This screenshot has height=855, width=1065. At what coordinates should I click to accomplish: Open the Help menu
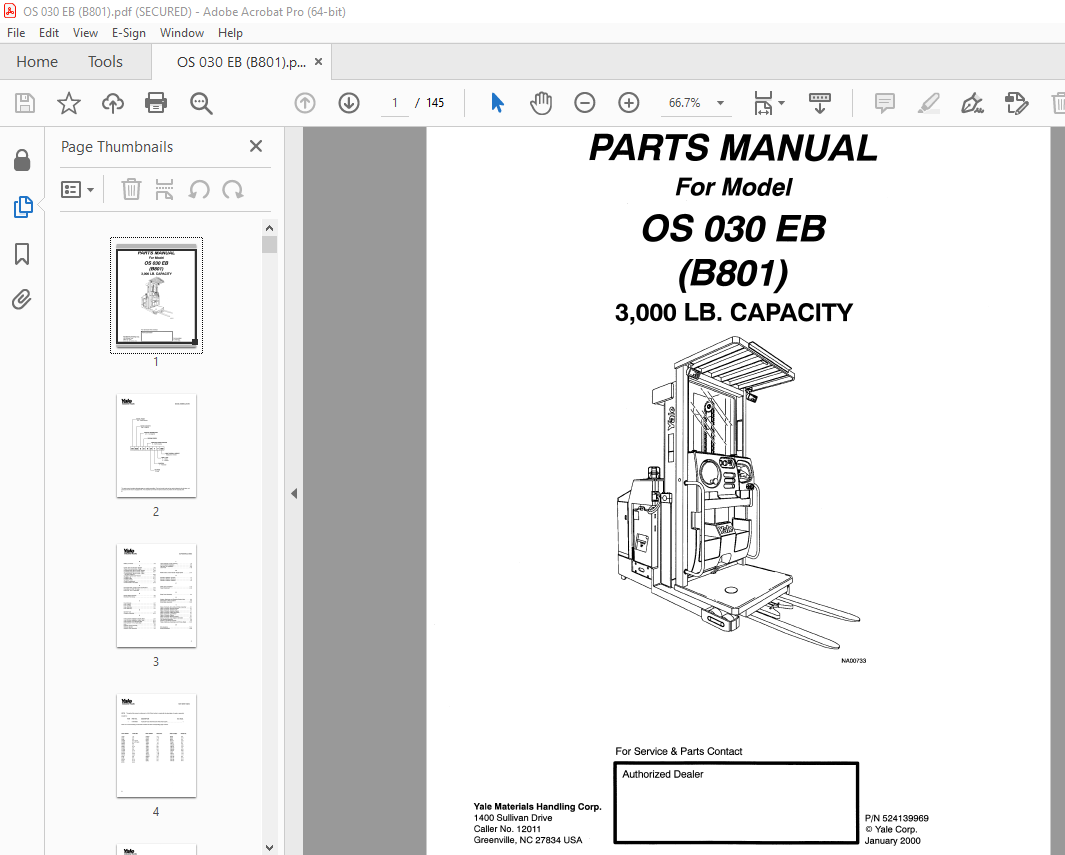point(230,33)
